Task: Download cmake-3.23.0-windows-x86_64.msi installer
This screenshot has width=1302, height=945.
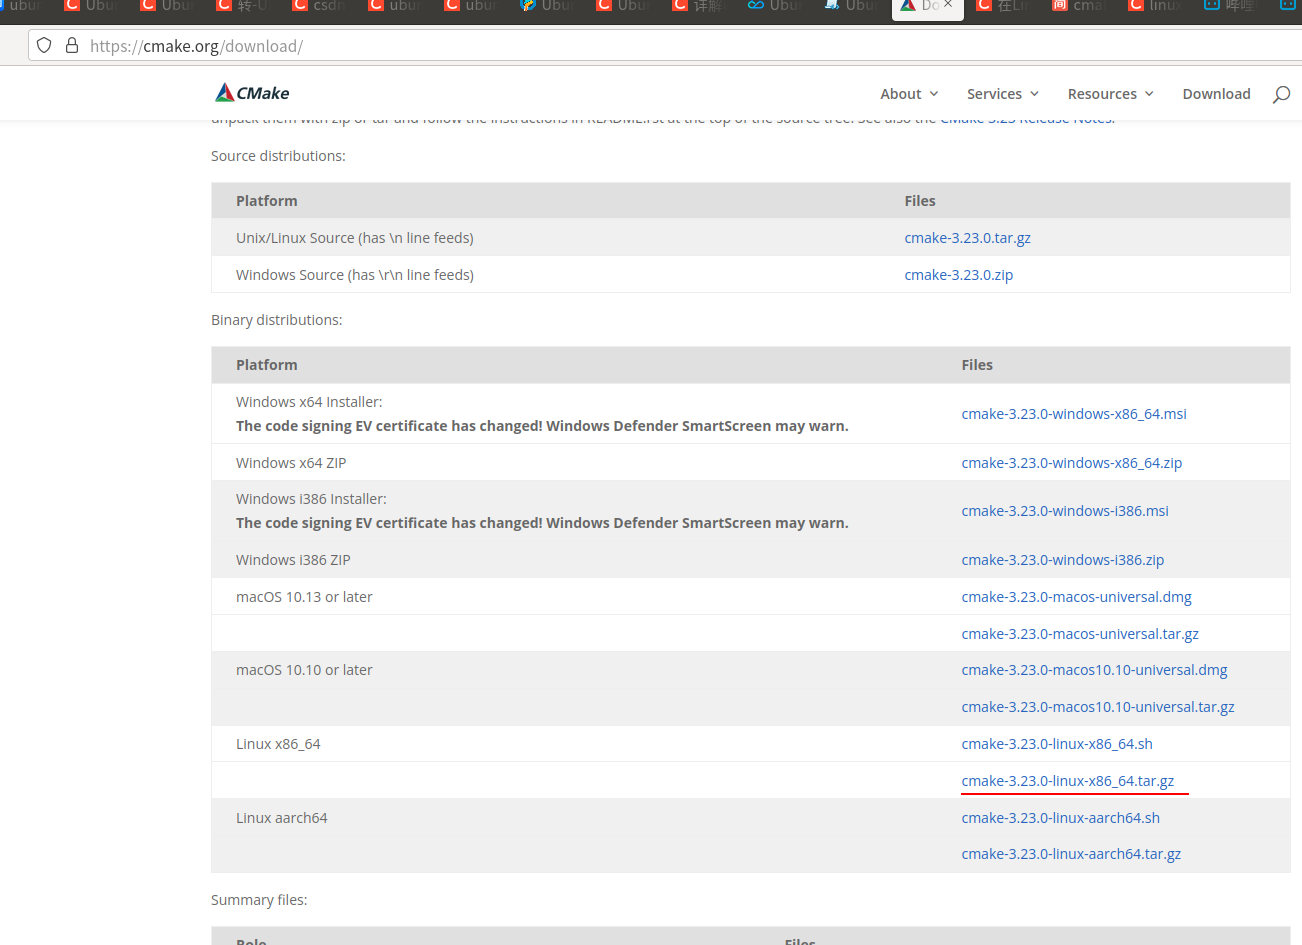Action: 1074,414
